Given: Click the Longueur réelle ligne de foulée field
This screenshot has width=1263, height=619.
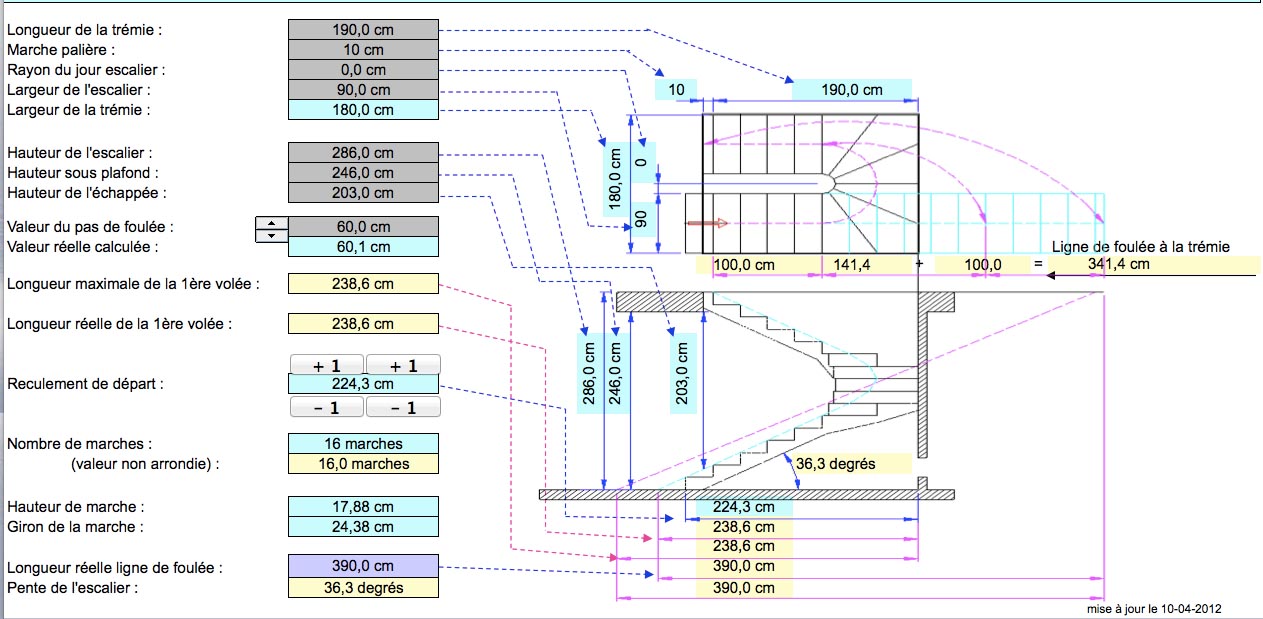Looking at the screenshot, I should [x=363, y=567].
